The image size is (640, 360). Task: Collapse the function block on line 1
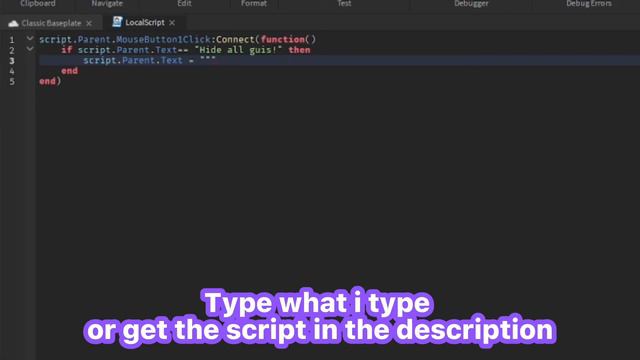30,38
